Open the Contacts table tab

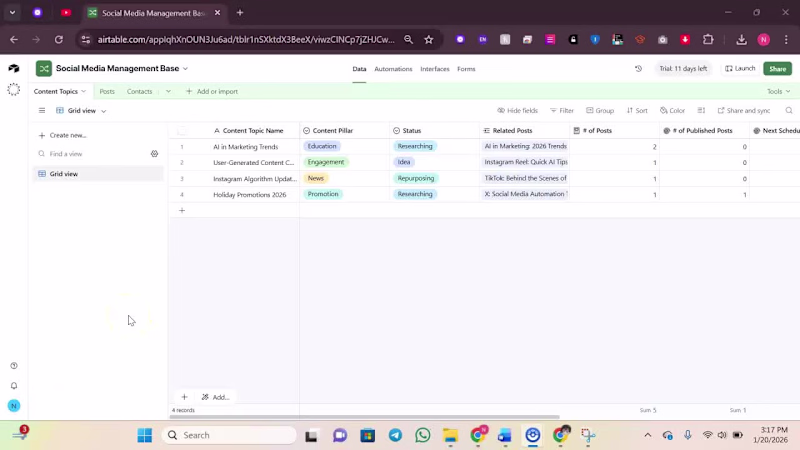click(x=139, y=91)
